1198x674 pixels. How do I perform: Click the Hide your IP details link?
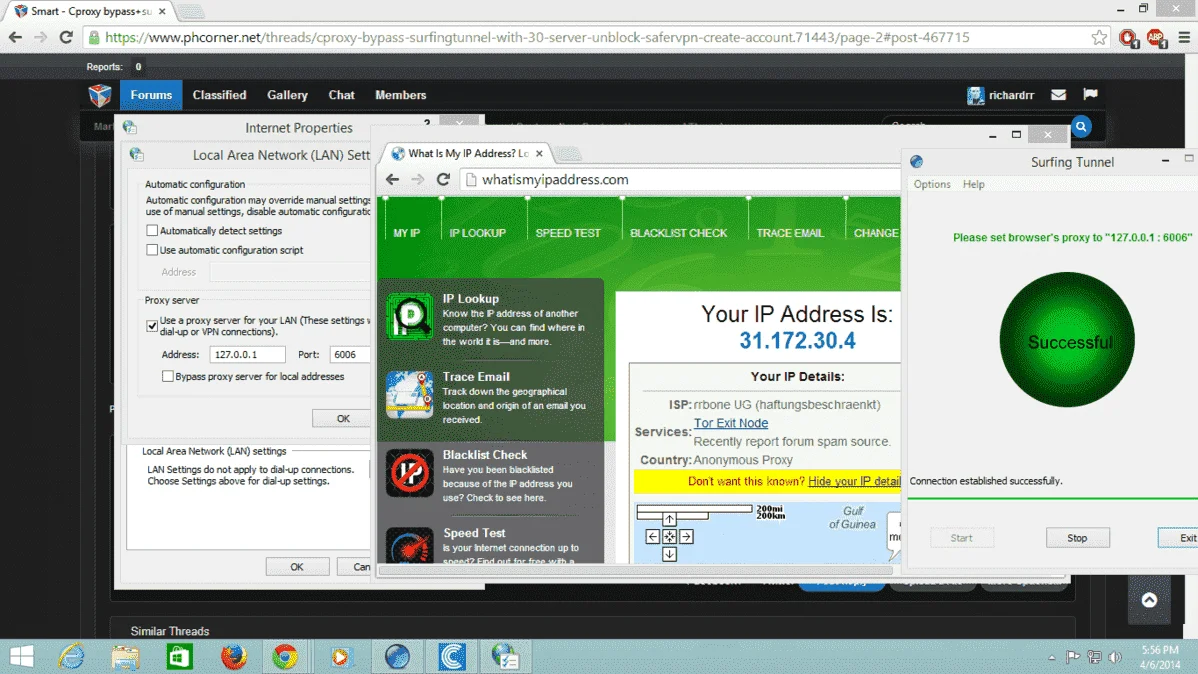coord(854,481)
